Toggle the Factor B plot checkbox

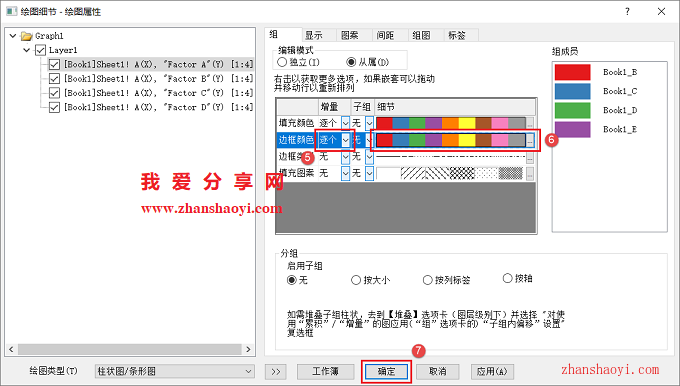click(x=54, y=79)
